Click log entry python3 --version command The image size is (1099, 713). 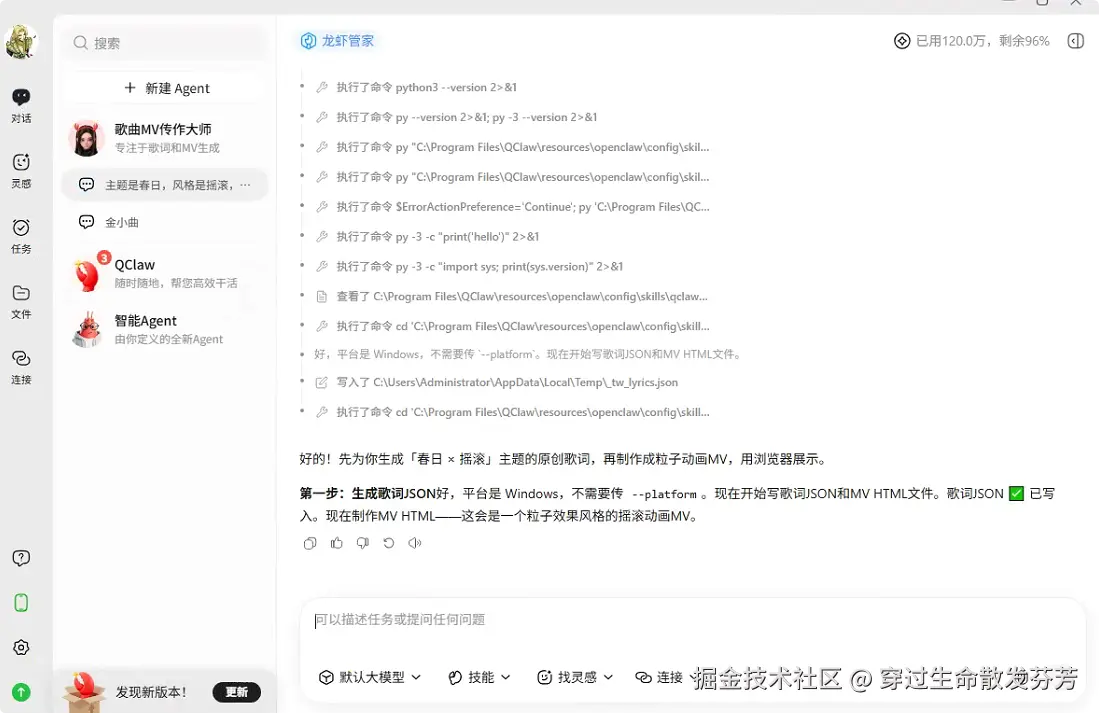coord(426,88)
